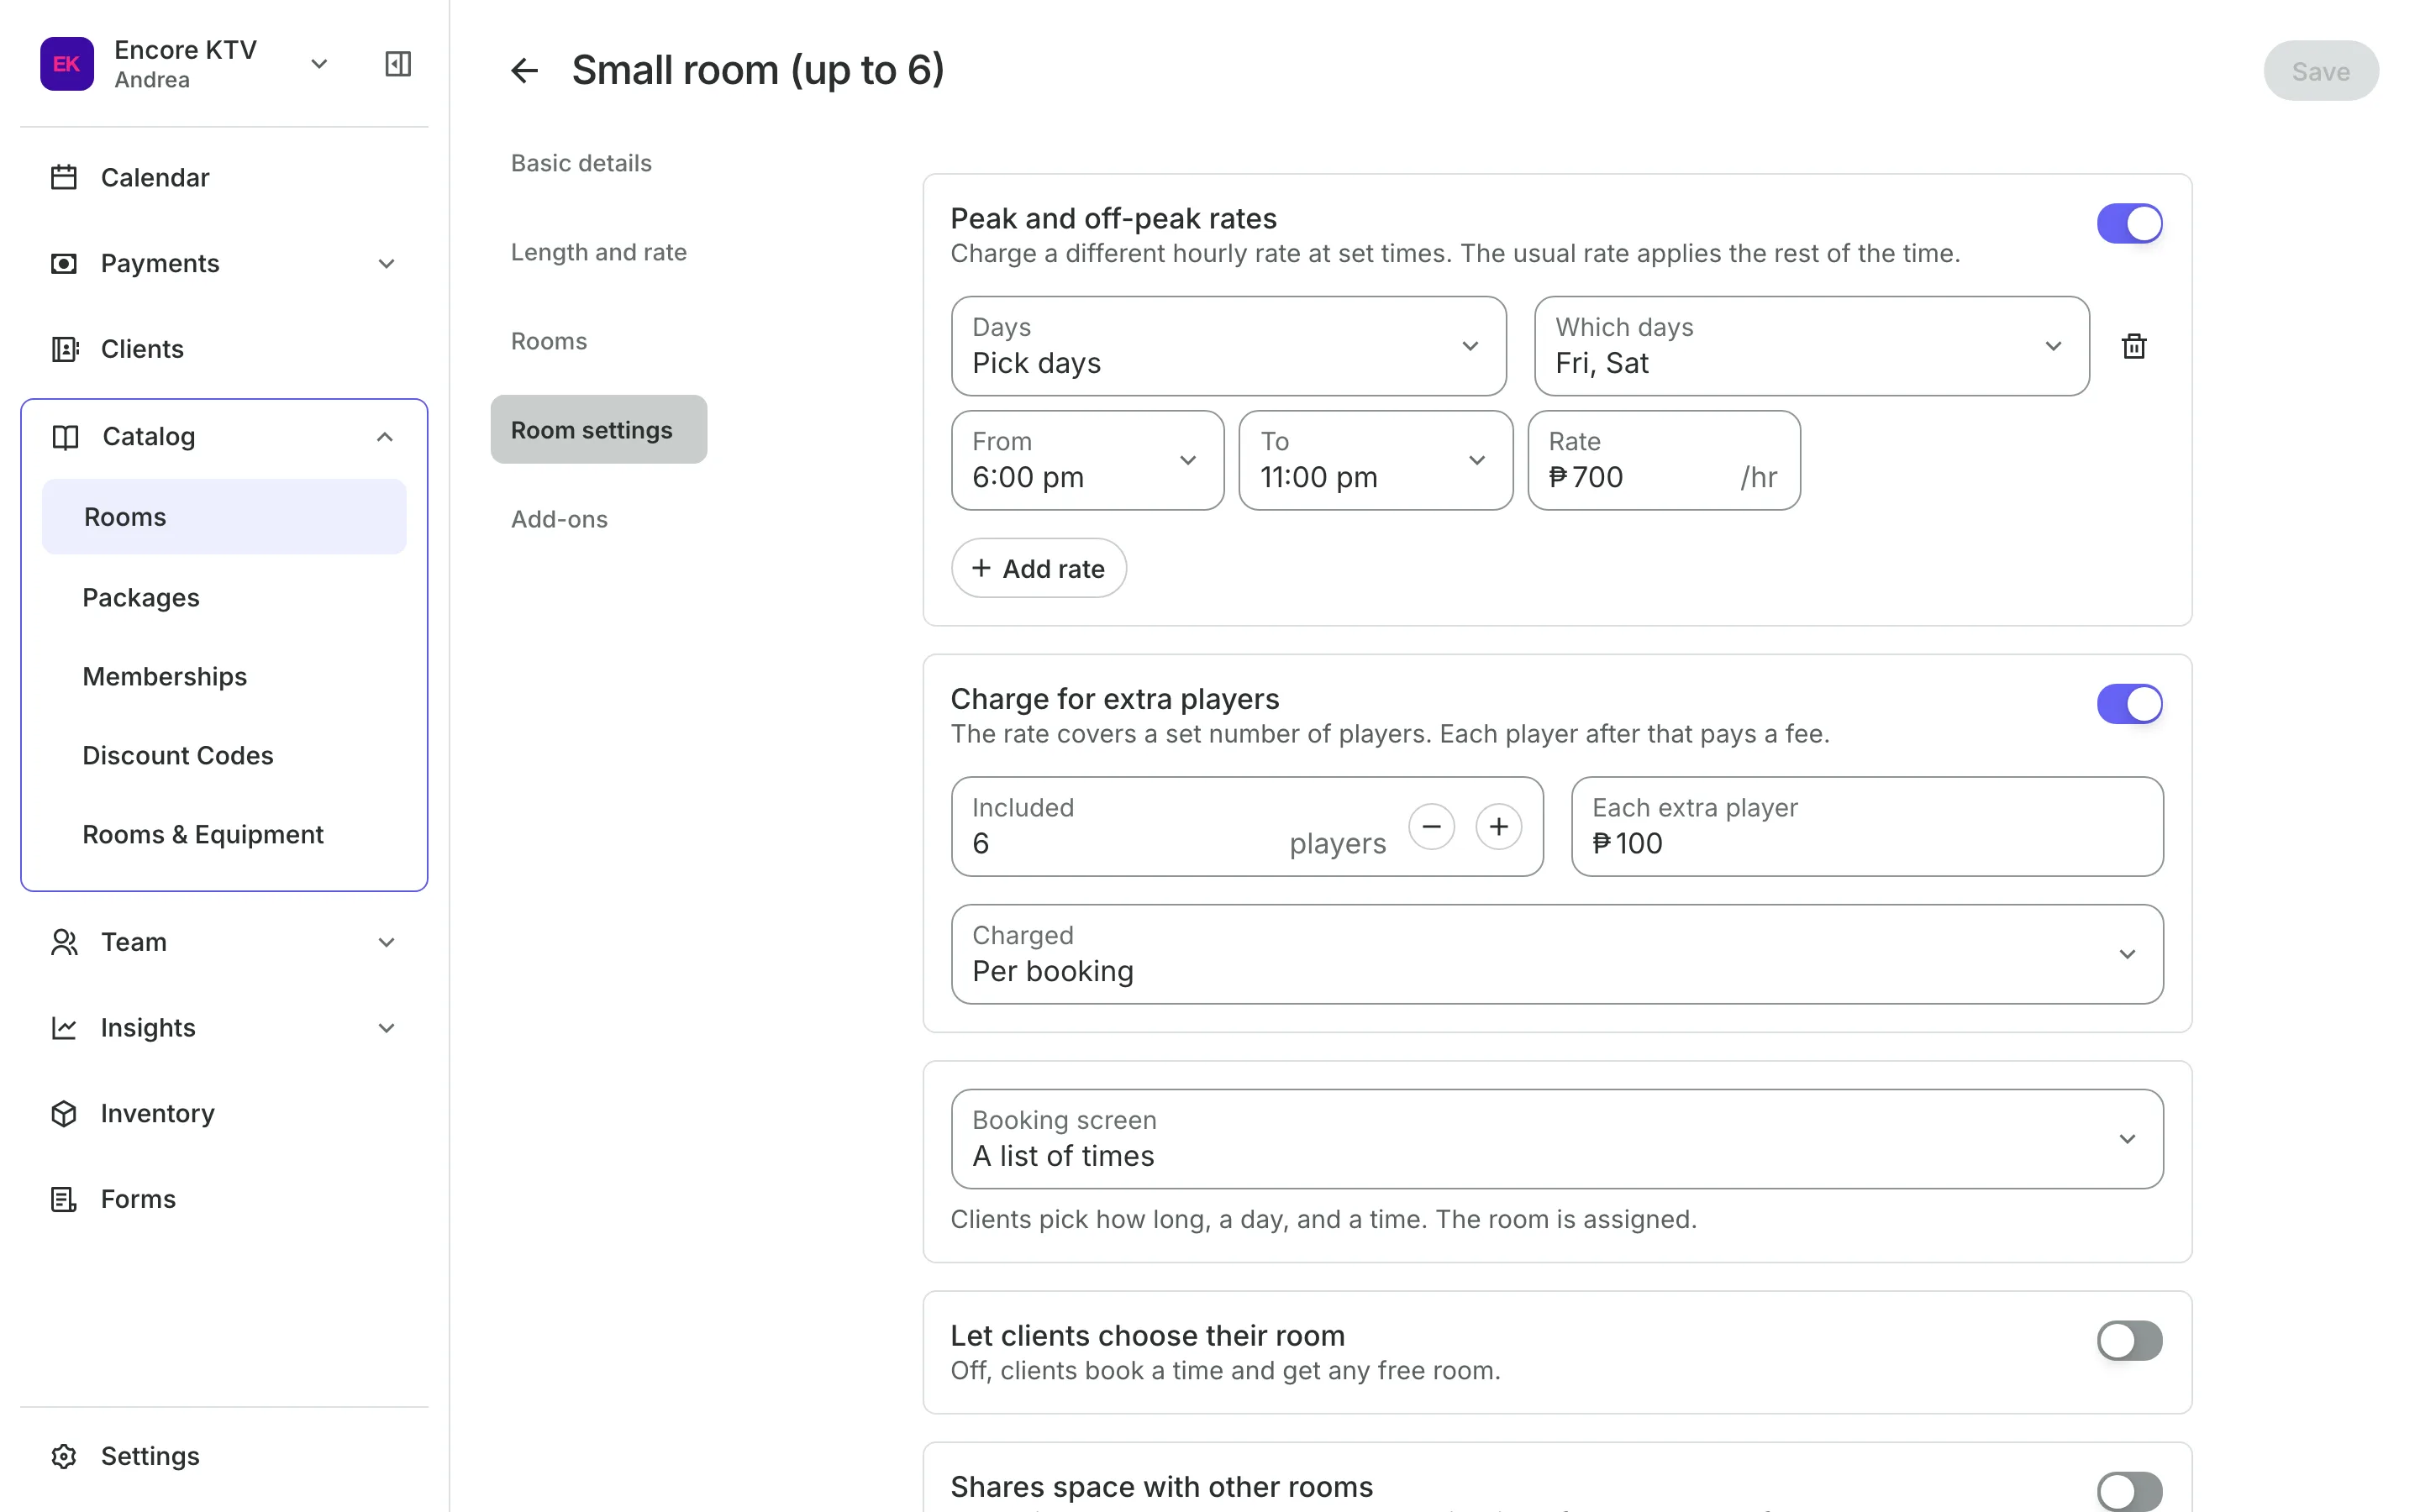Open Discount Codes under Catalog
Screen dimensions: 2420x1512
[x=224, y=755]
